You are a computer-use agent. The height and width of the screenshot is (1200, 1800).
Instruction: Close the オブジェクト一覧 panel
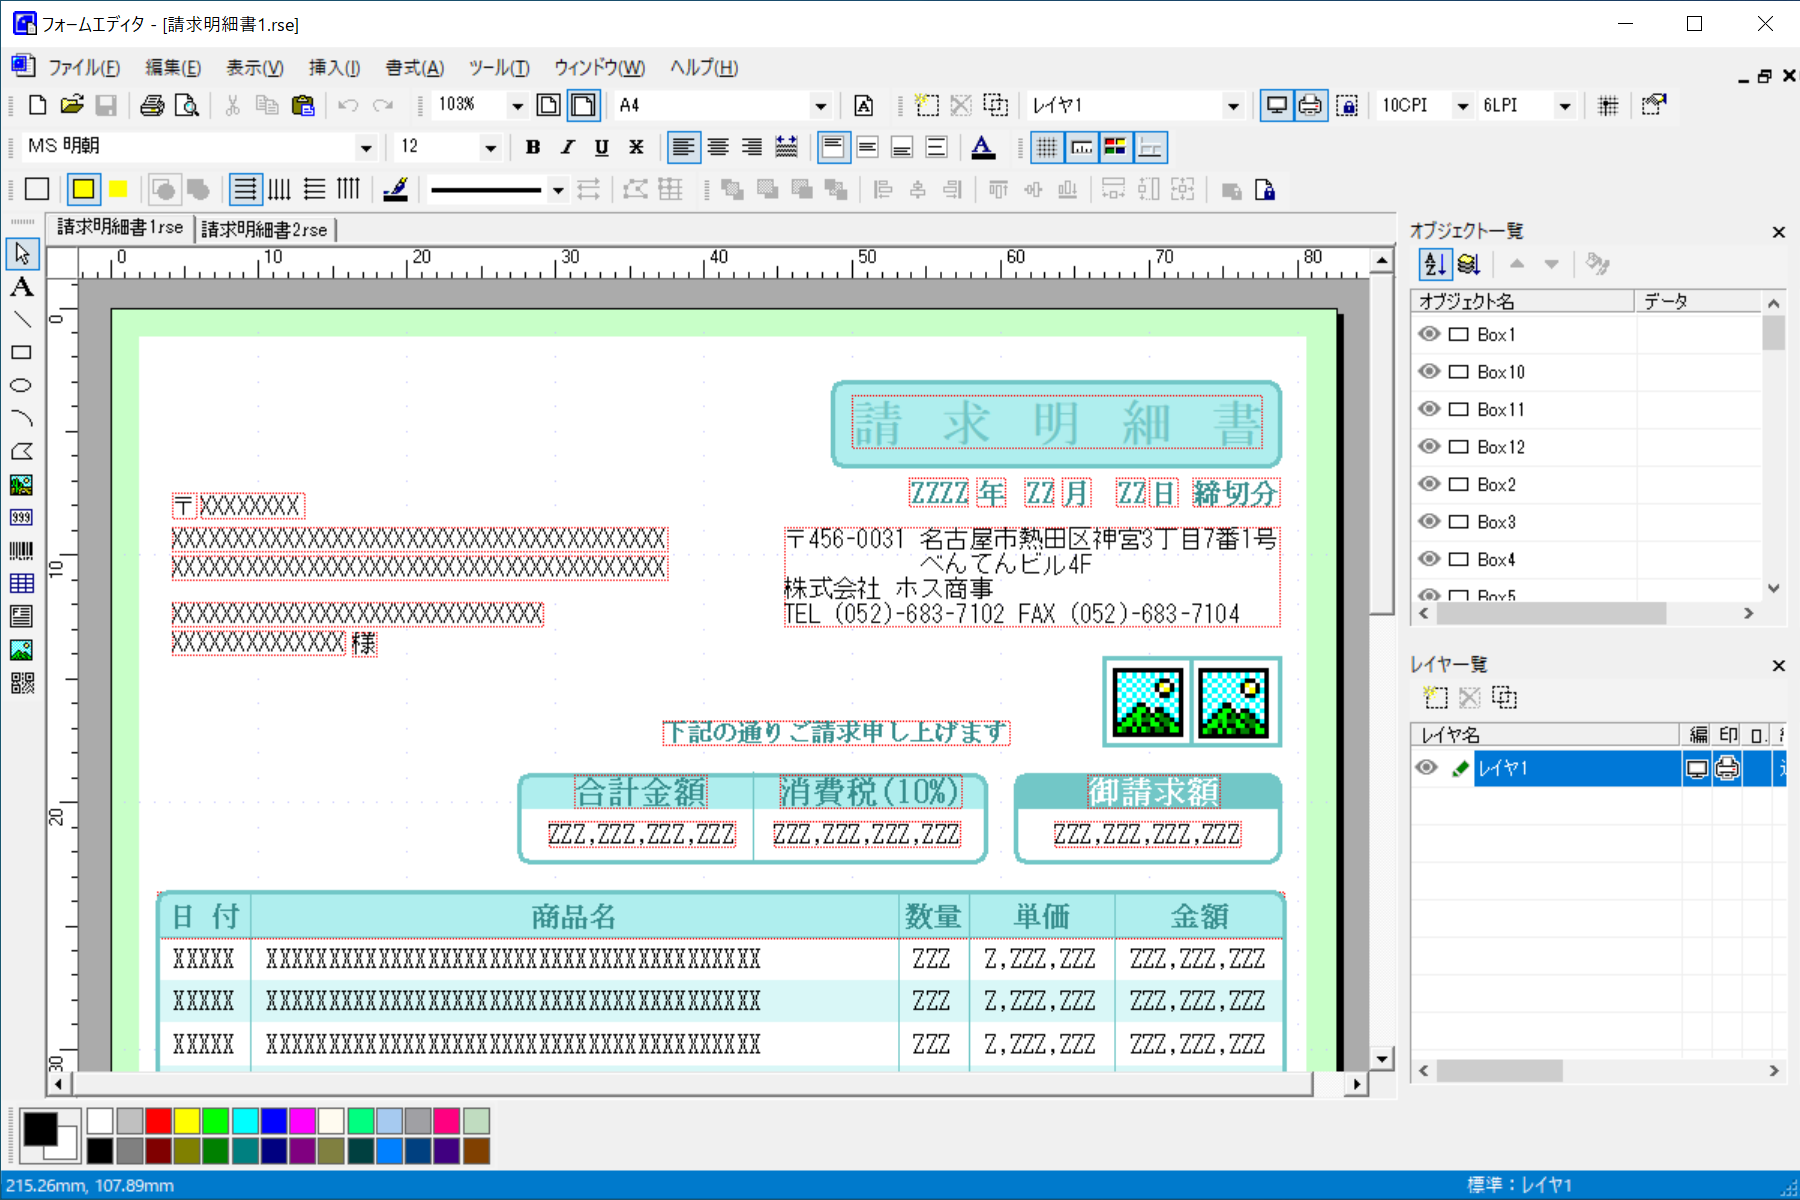point(1778,232)
